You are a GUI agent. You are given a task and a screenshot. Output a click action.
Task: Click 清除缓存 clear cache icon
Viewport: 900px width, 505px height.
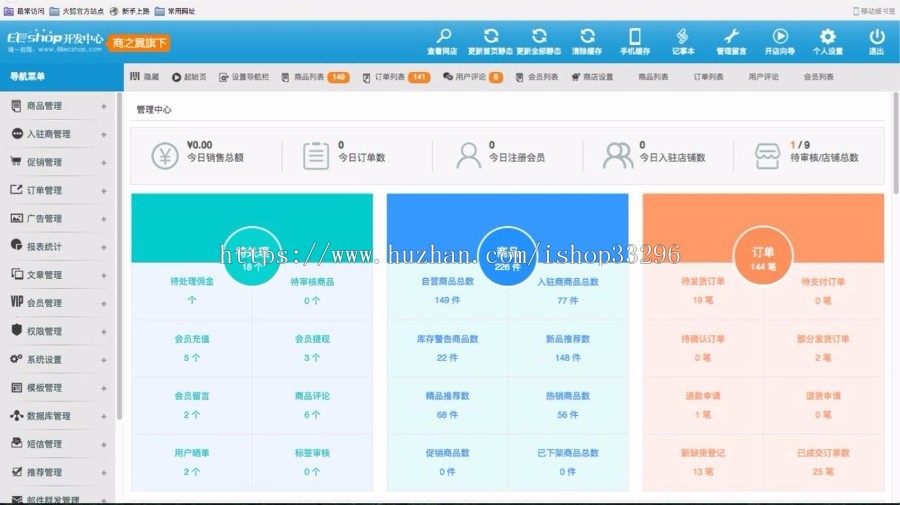pyautogui.click(x=587, y=36)
